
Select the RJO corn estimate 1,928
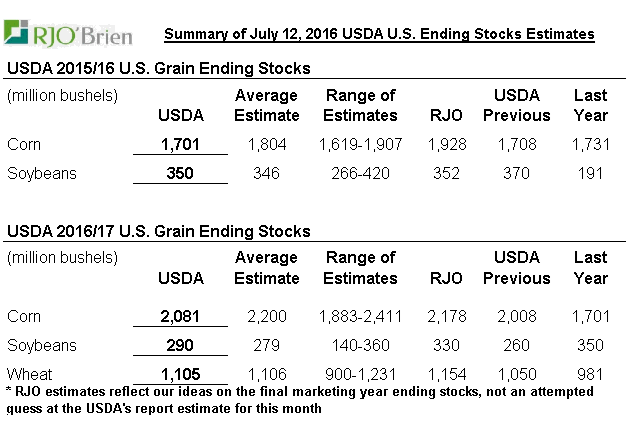tap(447, 144)
